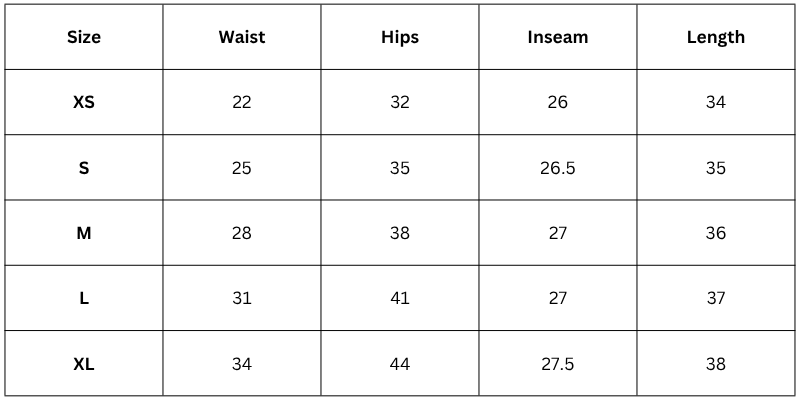800x400 pixels.
Task: Click the XS waist value 22
Action: (241, 102)
